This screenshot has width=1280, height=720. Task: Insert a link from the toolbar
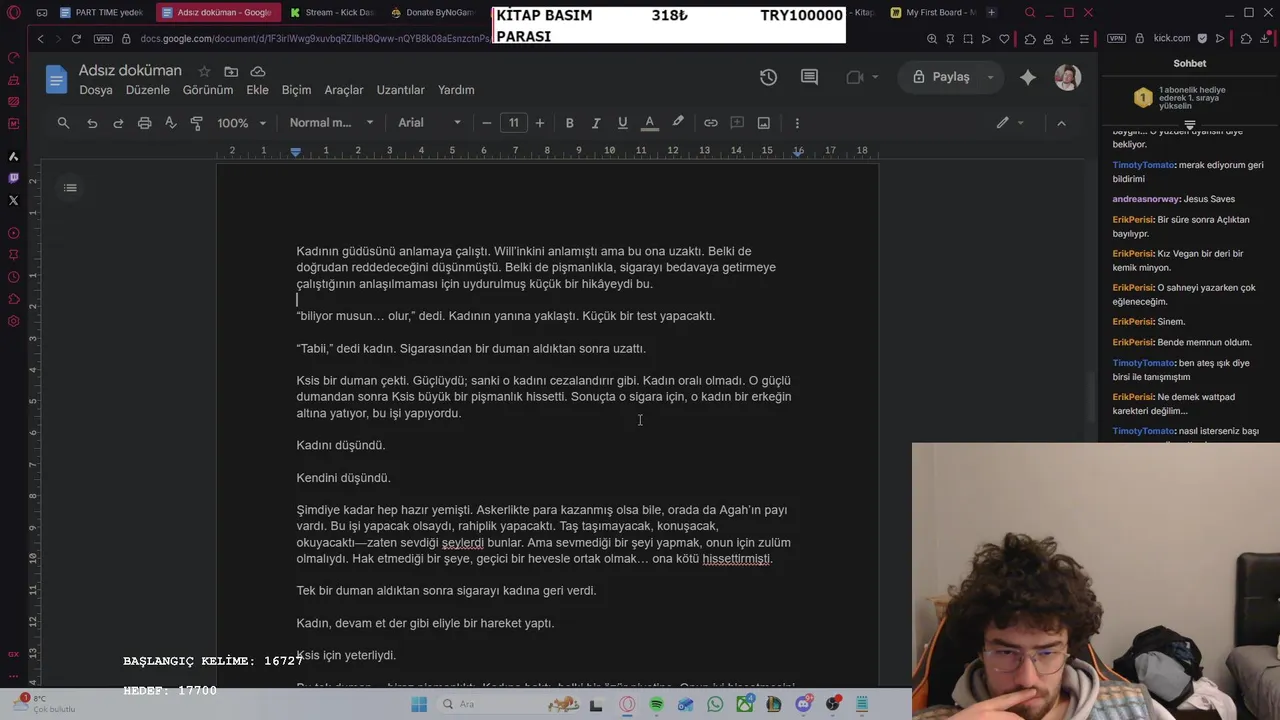coord(711,123)
